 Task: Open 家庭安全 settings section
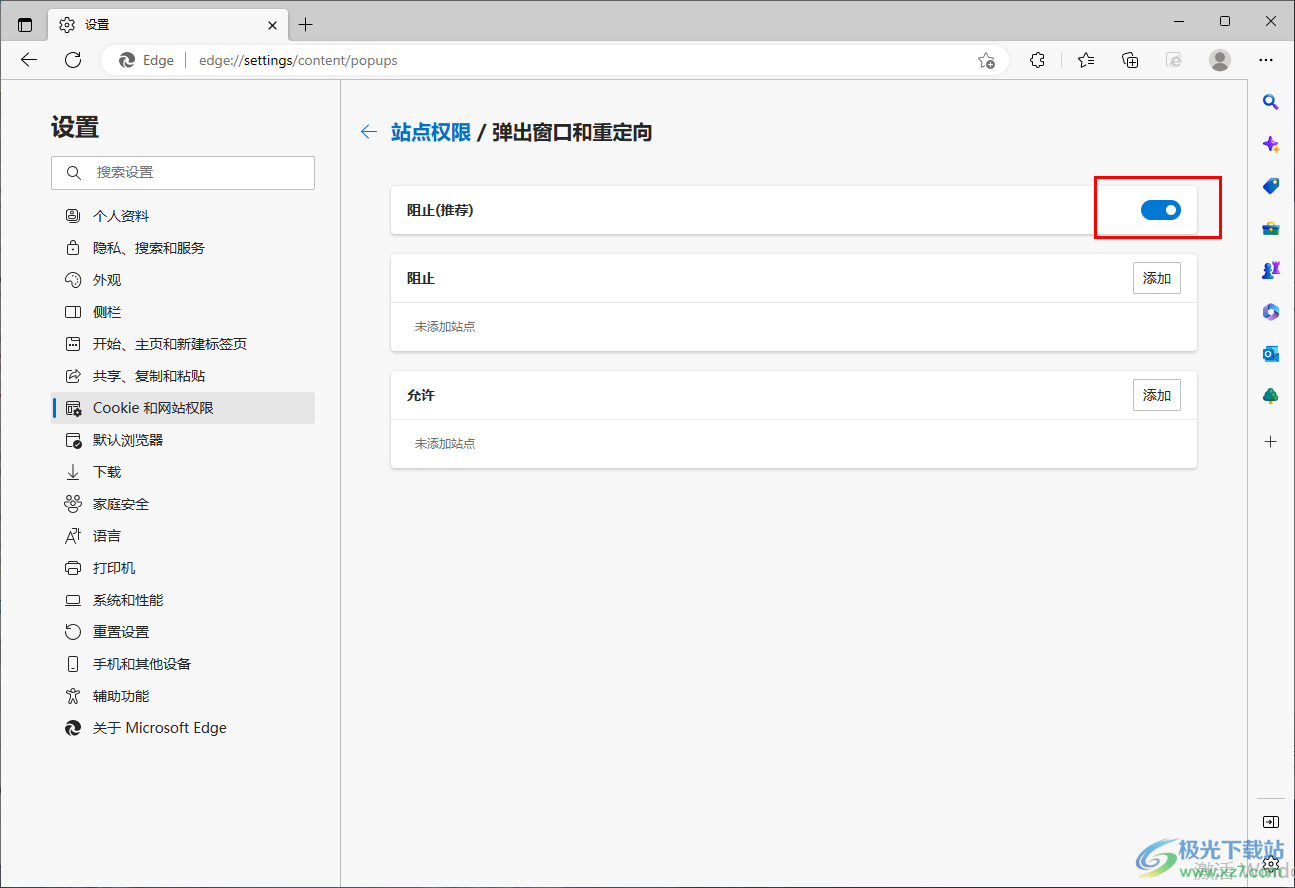tap(183, 504)
